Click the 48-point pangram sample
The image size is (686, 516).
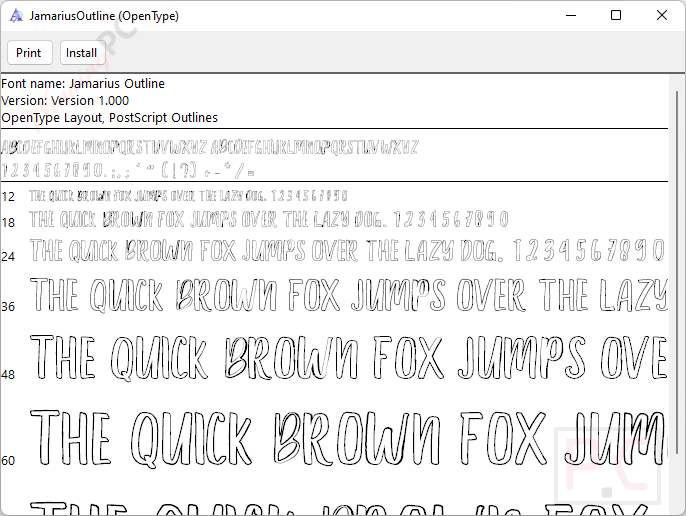349,358
